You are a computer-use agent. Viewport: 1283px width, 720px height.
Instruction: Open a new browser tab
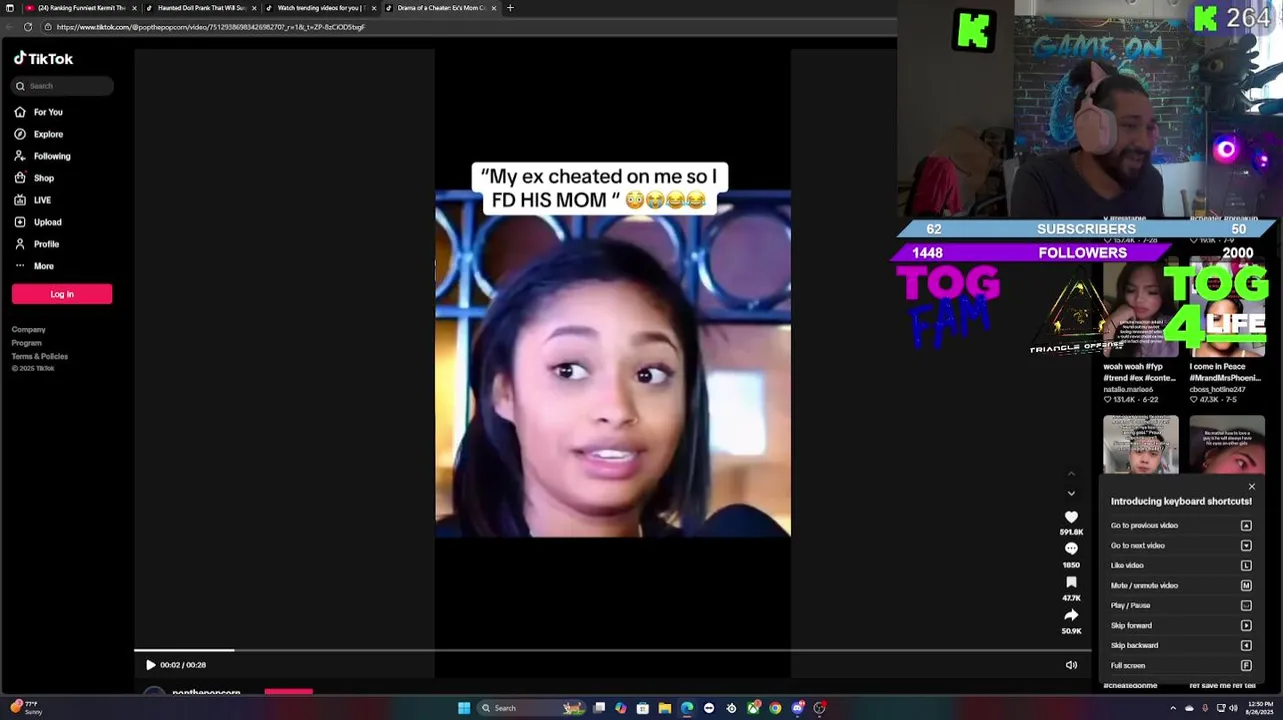click(x=510, y=8)
